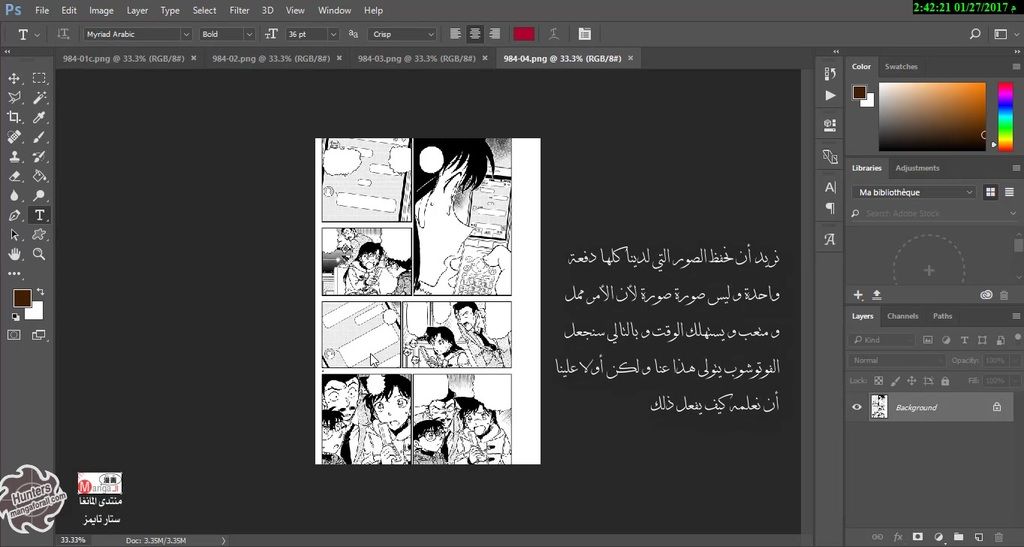Switch to the Adjustments tab

[x=917, y=168]
